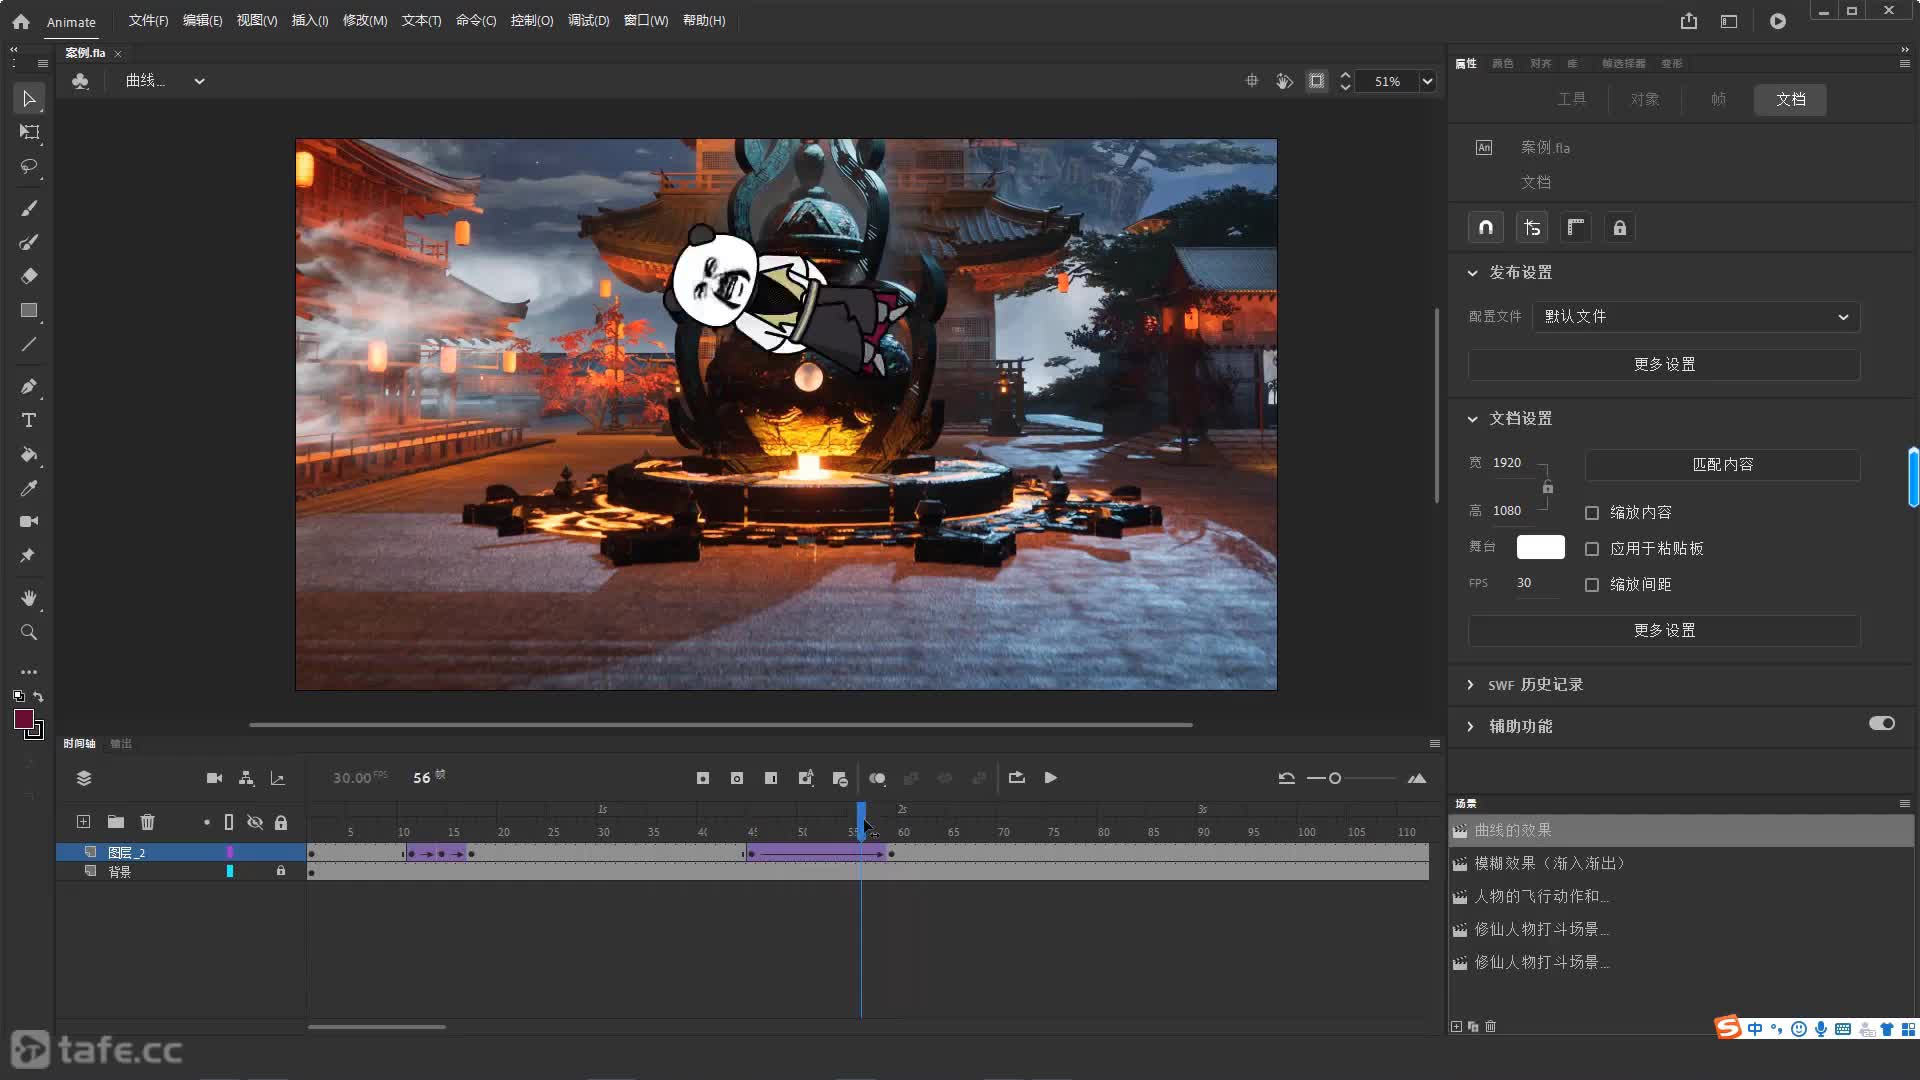
Task: Select the Eyedropper tool
Action: tap(29, 488)
